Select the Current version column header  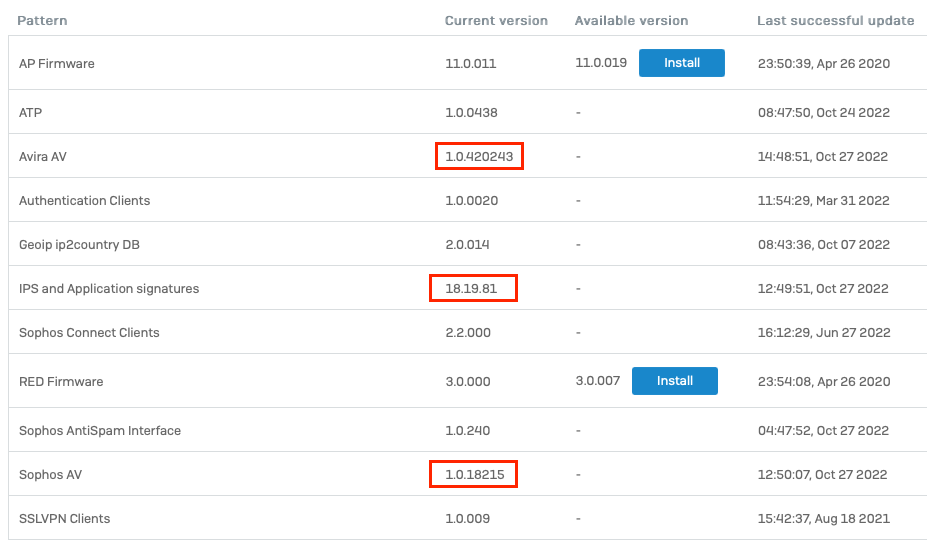point(496,21)
